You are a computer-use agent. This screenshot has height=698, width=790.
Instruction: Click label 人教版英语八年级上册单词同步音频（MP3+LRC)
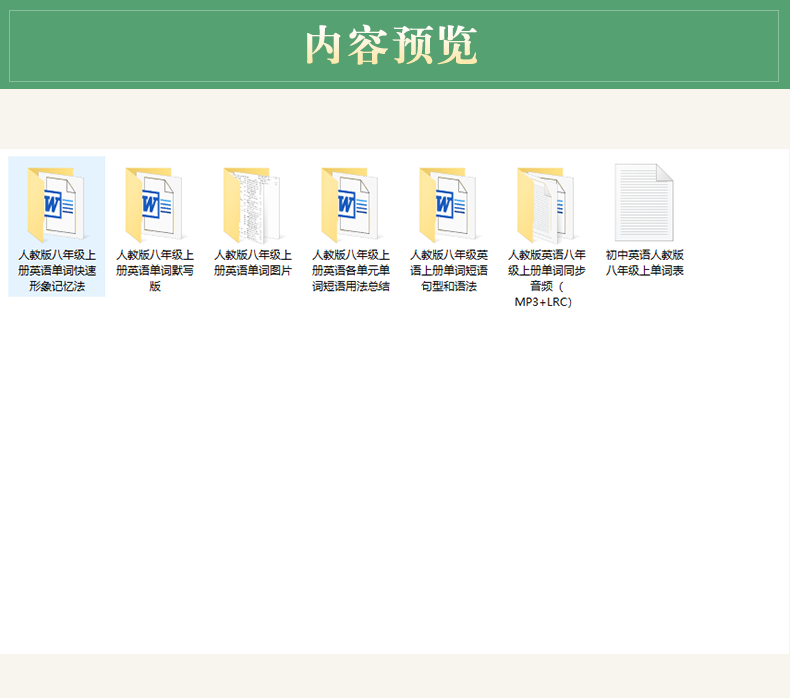[x=547, y=278]
